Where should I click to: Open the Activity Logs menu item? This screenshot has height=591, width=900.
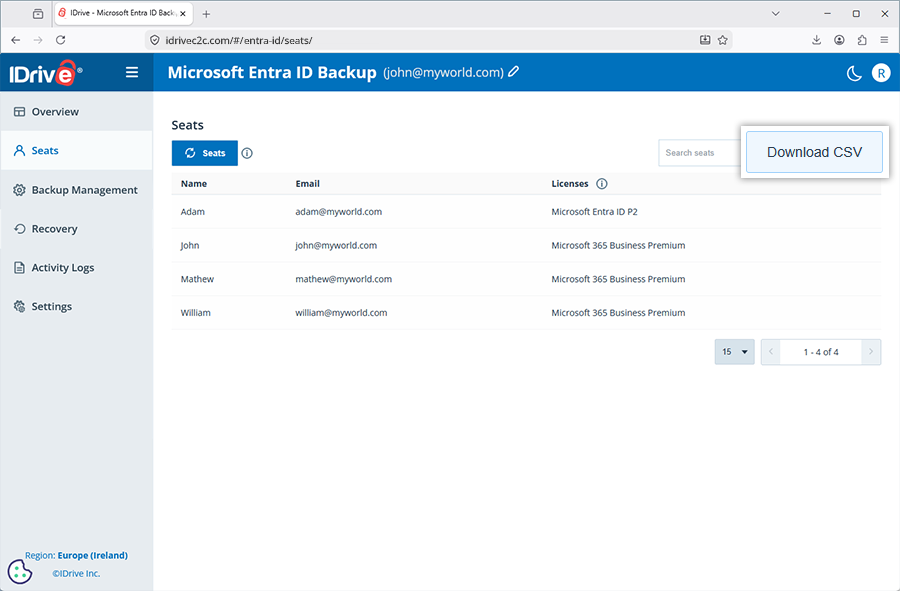(x=77, y=267)
